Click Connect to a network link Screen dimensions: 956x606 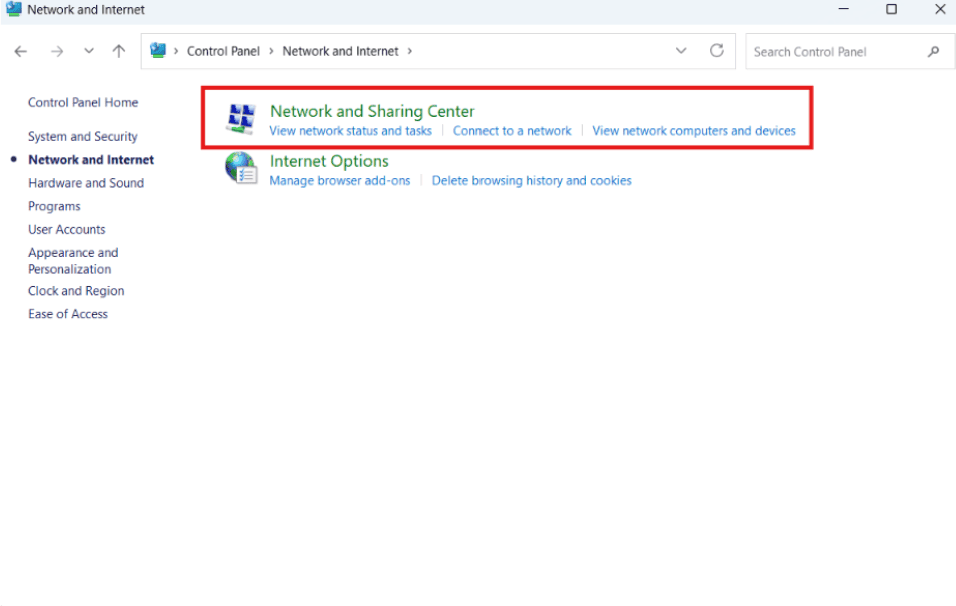[x=512, y=130]
